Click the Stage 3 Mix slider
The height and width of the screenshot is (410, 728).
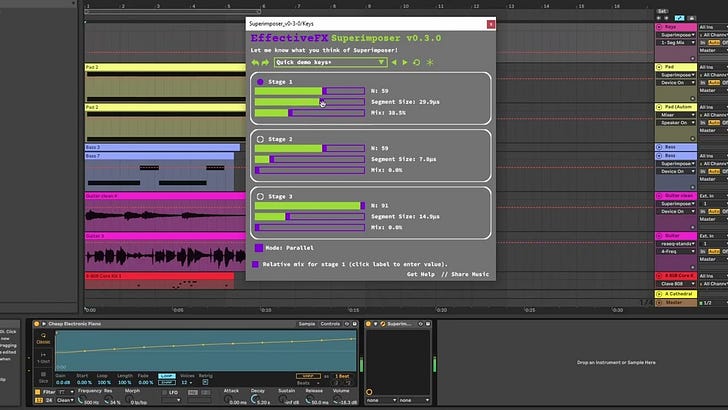[310, 228]
